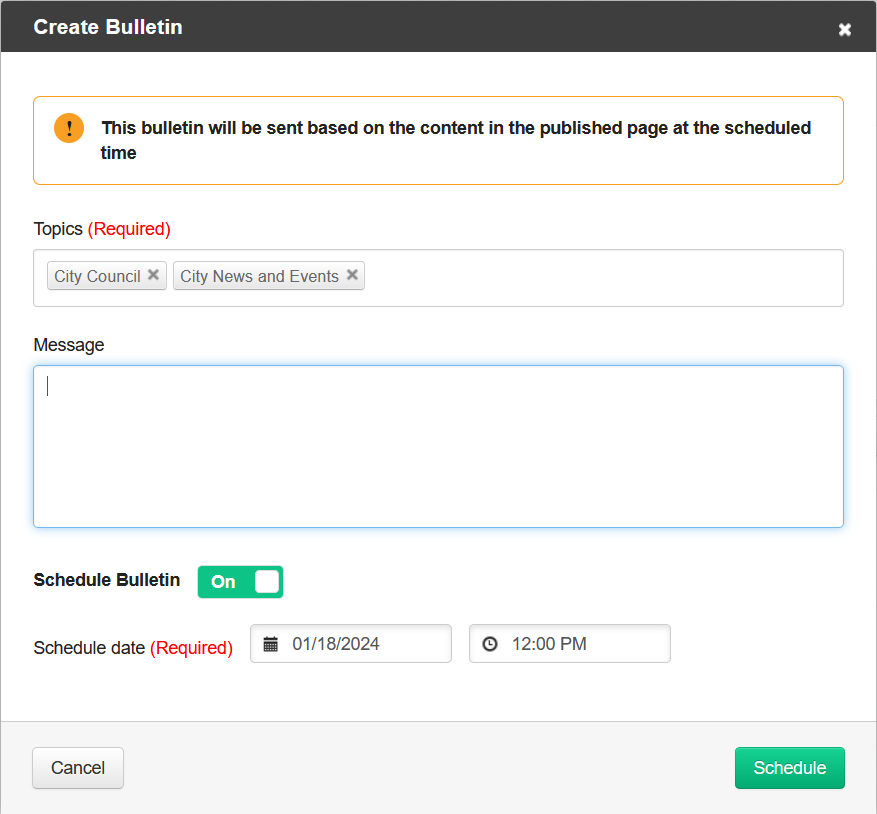Open the Topics selection field
This screenshot has width=877, height=814.
click(600, 277)
